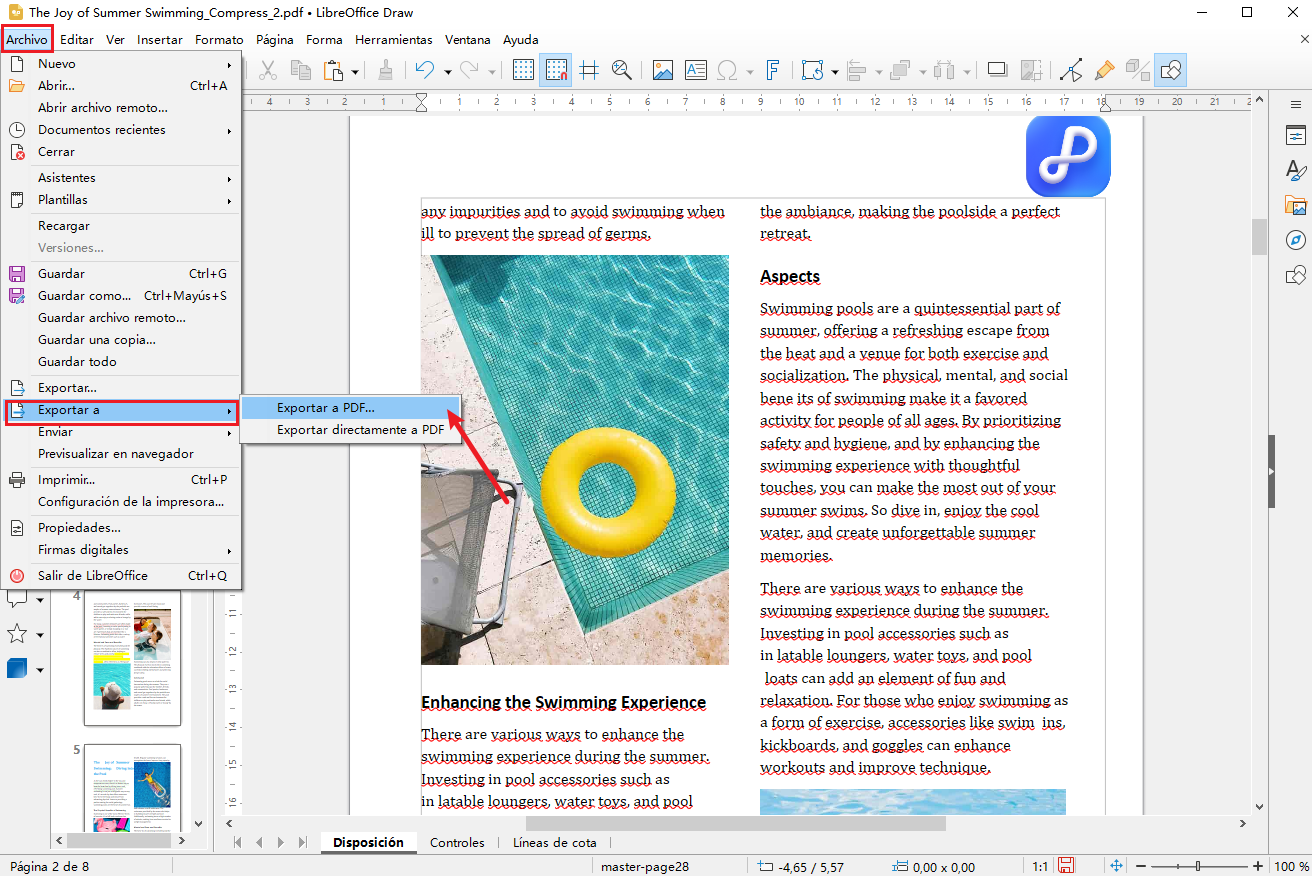Click the unsaved document status icon
The image size is (1312, 876).
pyautogui.click(x=1066, y=866)
